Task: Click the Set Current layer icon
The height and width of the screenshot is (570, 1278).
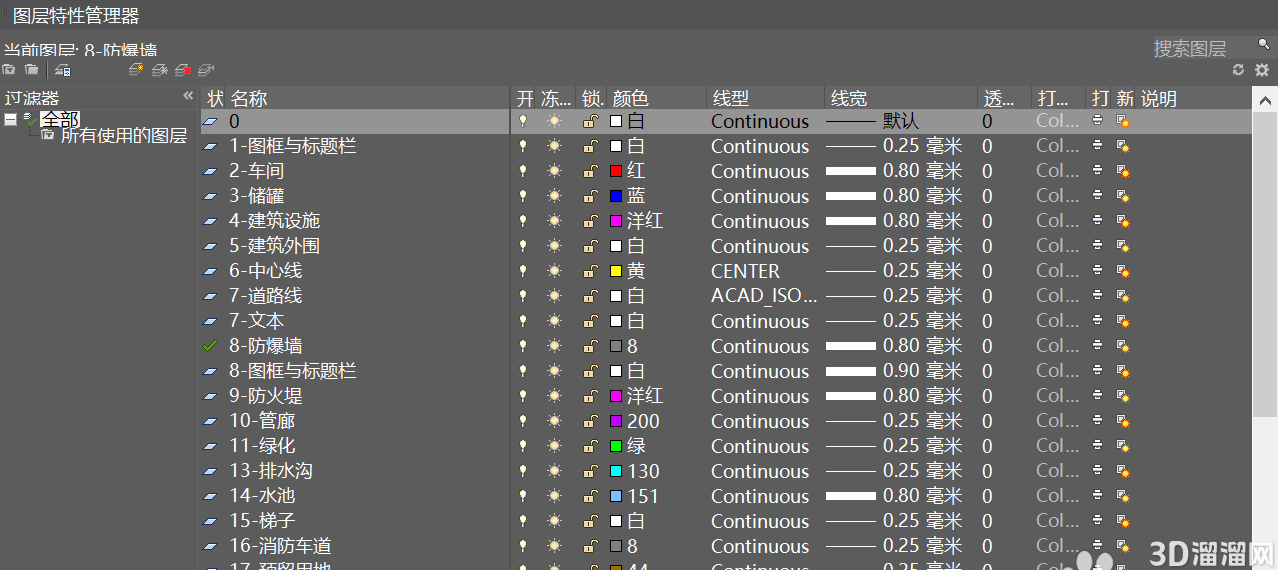Action: tap(206, 70)
